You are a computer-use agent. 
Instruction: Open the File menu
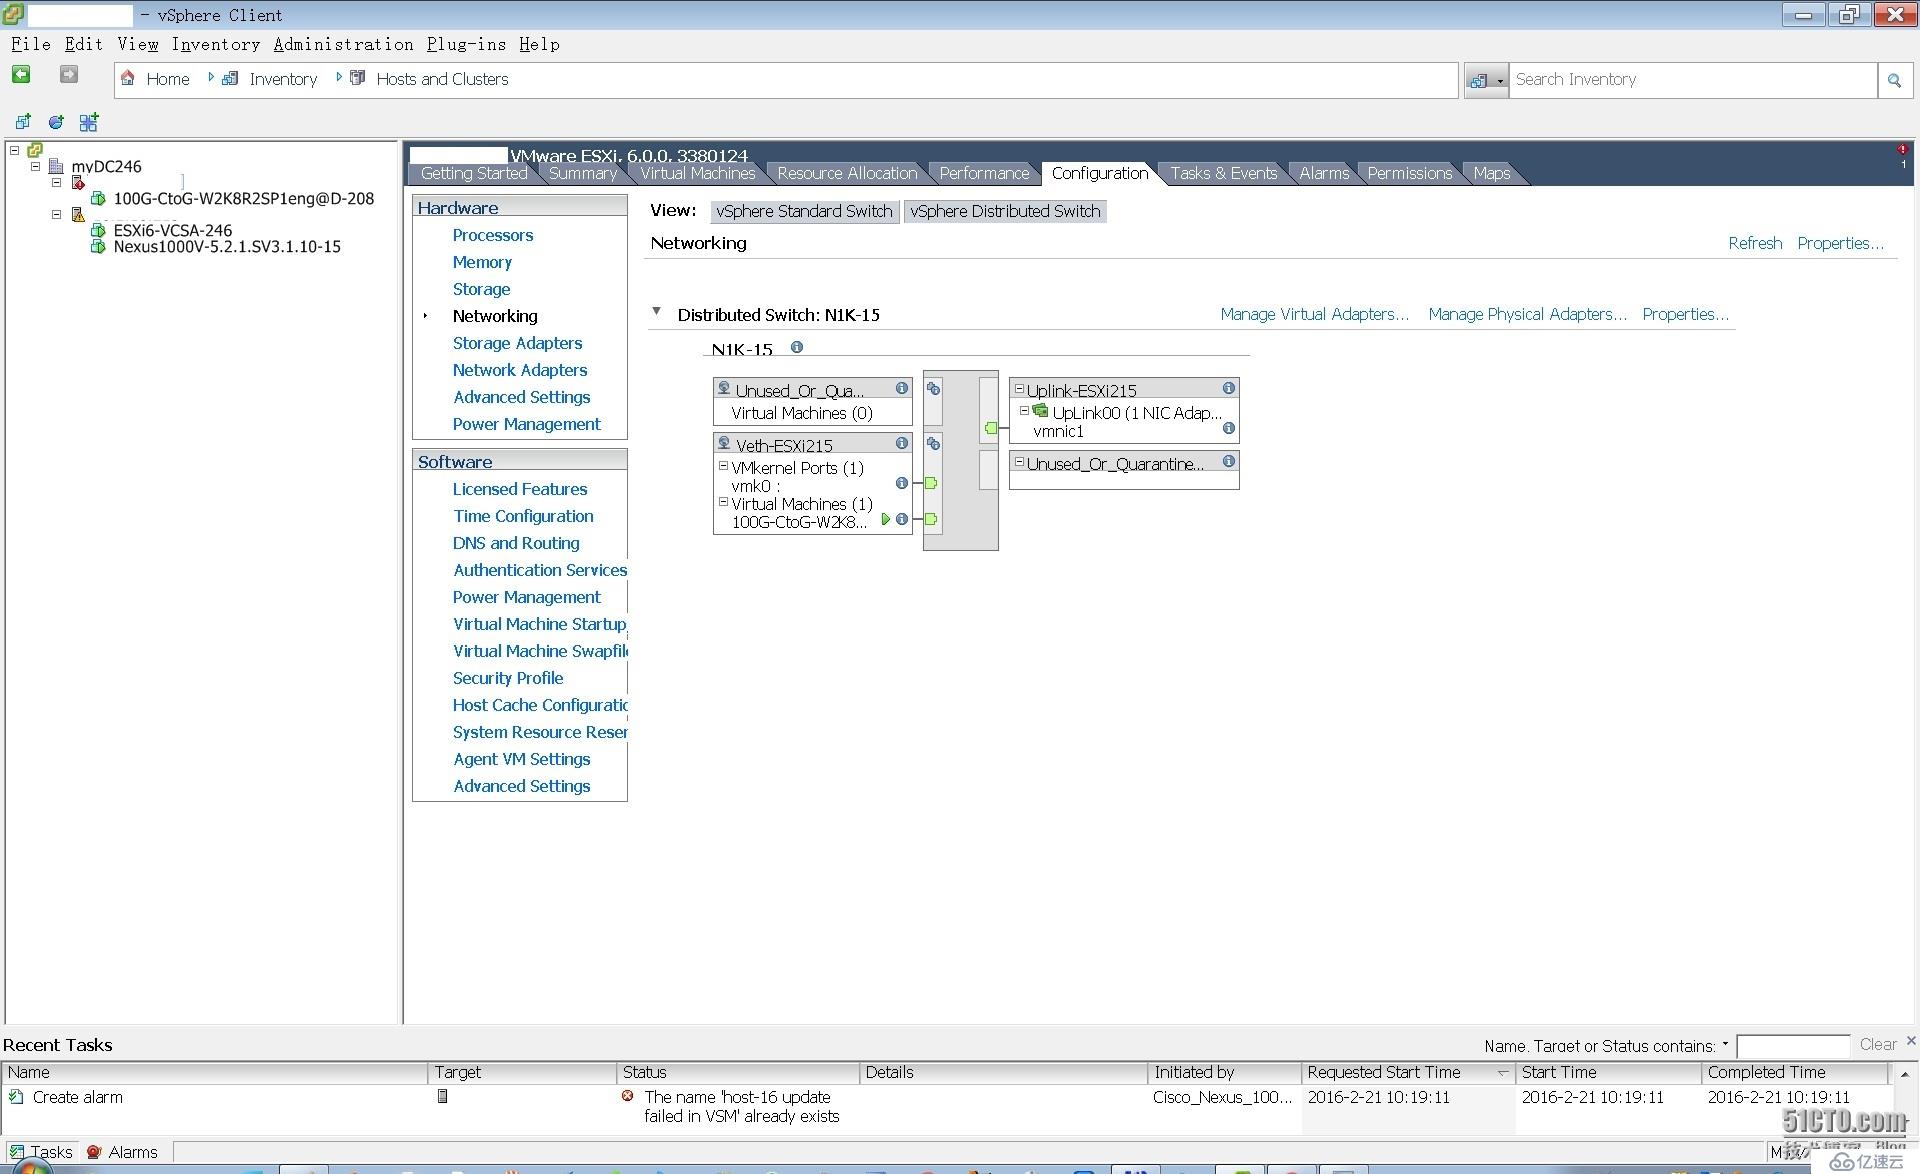tap(31, 44)
